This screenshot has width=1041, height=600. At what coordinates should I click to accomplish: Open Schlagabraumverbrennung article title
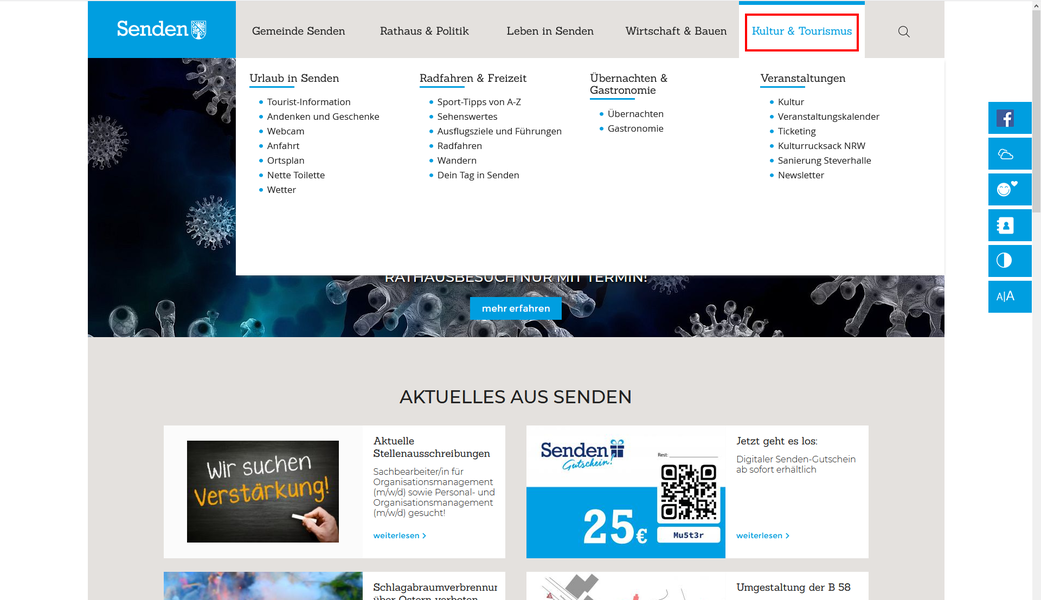point(435,591)
